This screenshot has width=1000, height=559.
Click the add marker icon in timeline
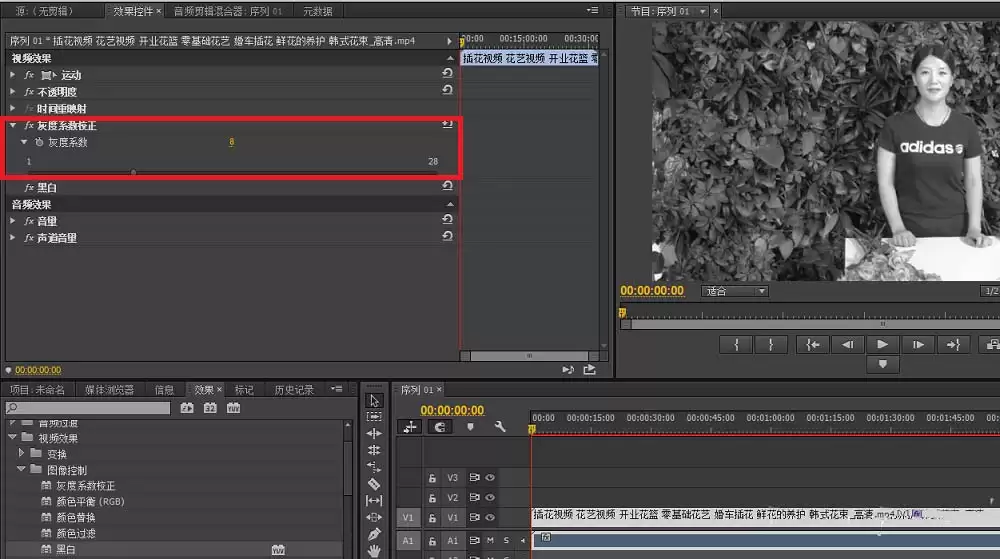(x=470, y=427)
